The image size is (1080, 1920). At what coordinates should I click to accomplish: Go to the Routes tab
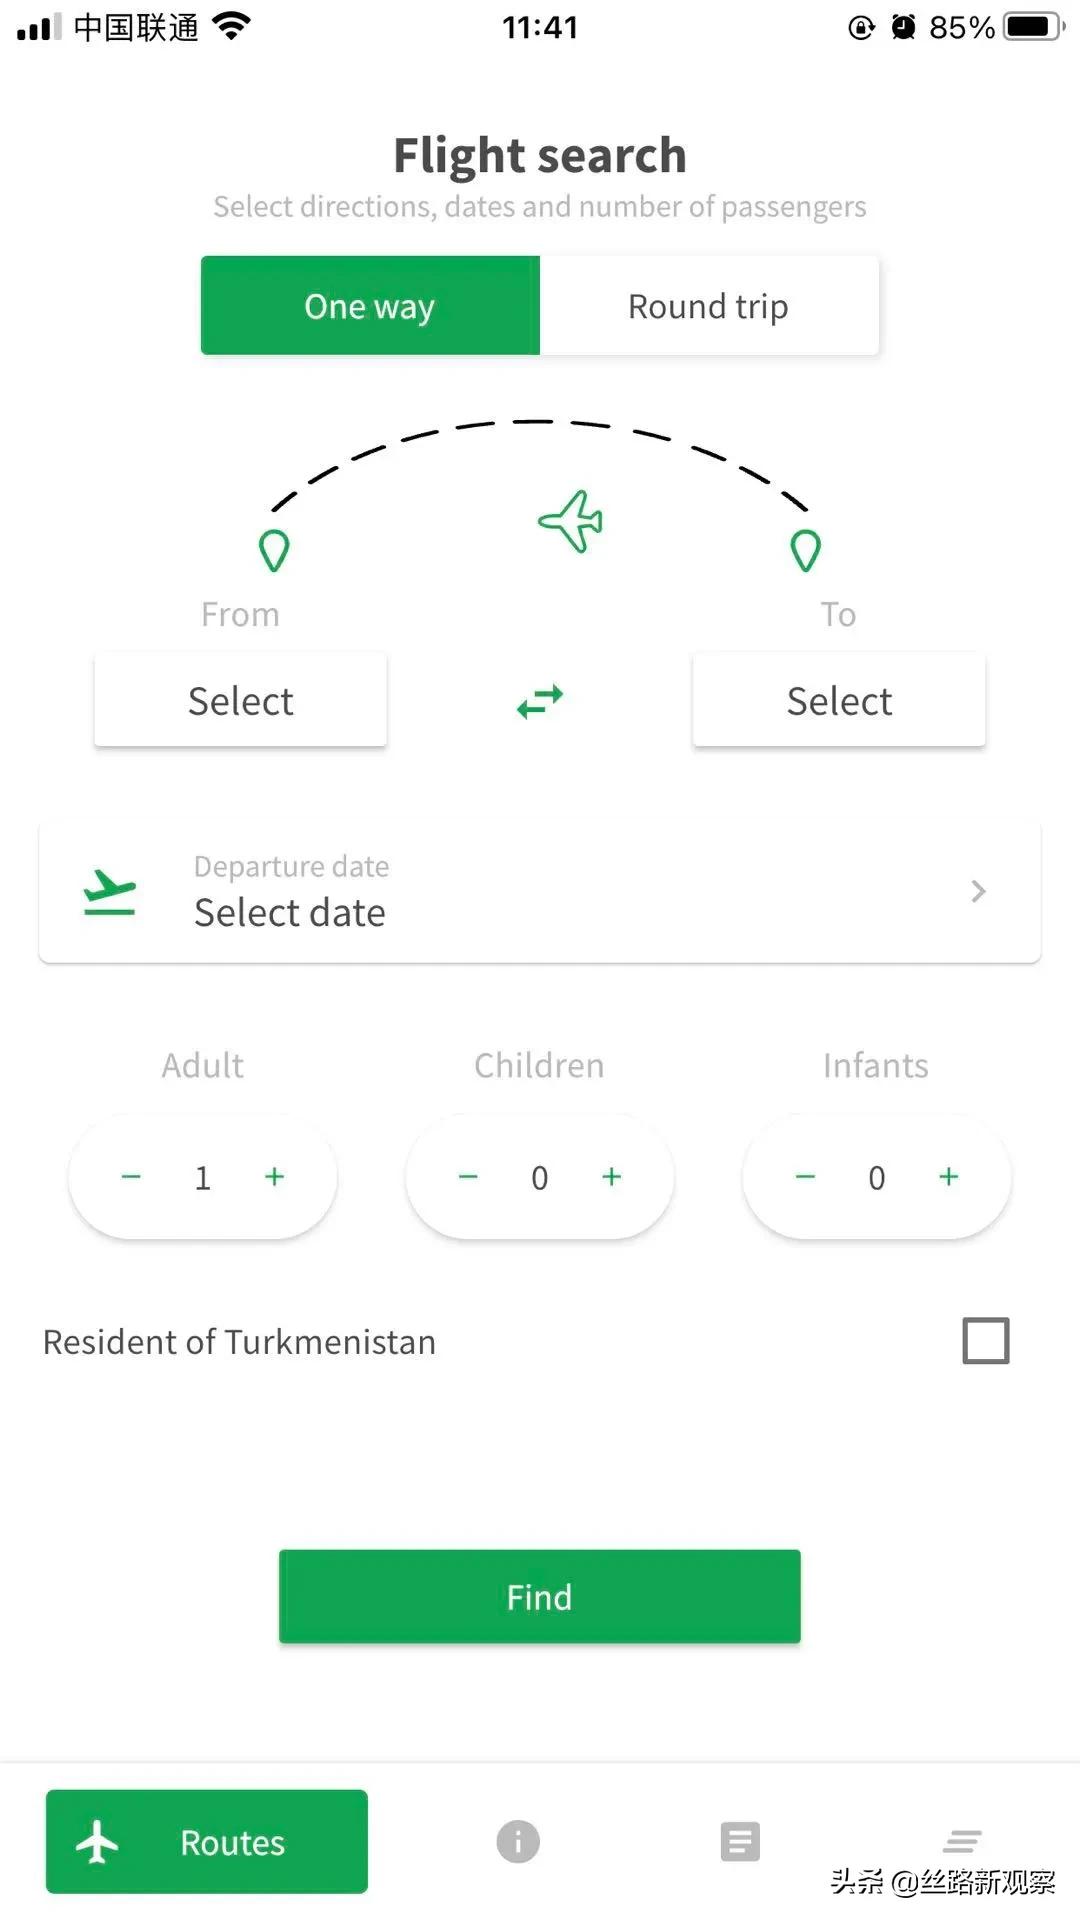(207, 1841)
